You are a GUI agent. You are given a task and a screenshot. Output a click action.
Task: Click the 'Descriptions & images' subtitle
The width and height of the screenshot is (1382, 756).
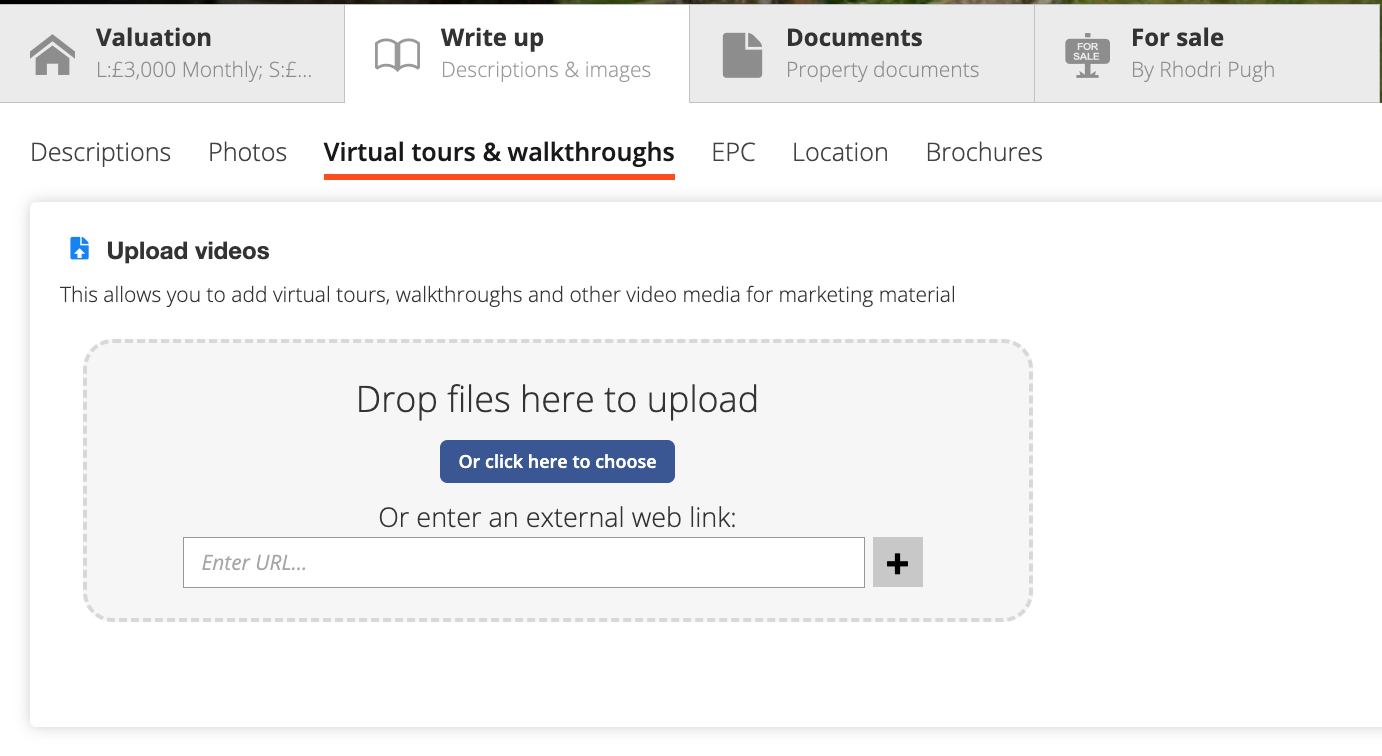tap(546, 70)
